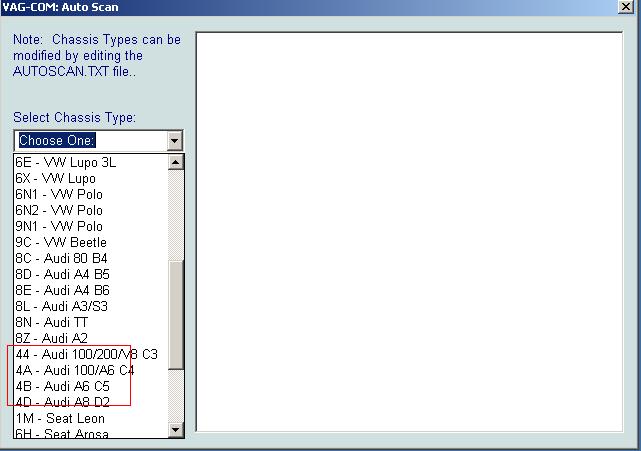Select 6N1 - VW Polo chassis
This screenshot has height=451, width=641.
tap(58, 194)
